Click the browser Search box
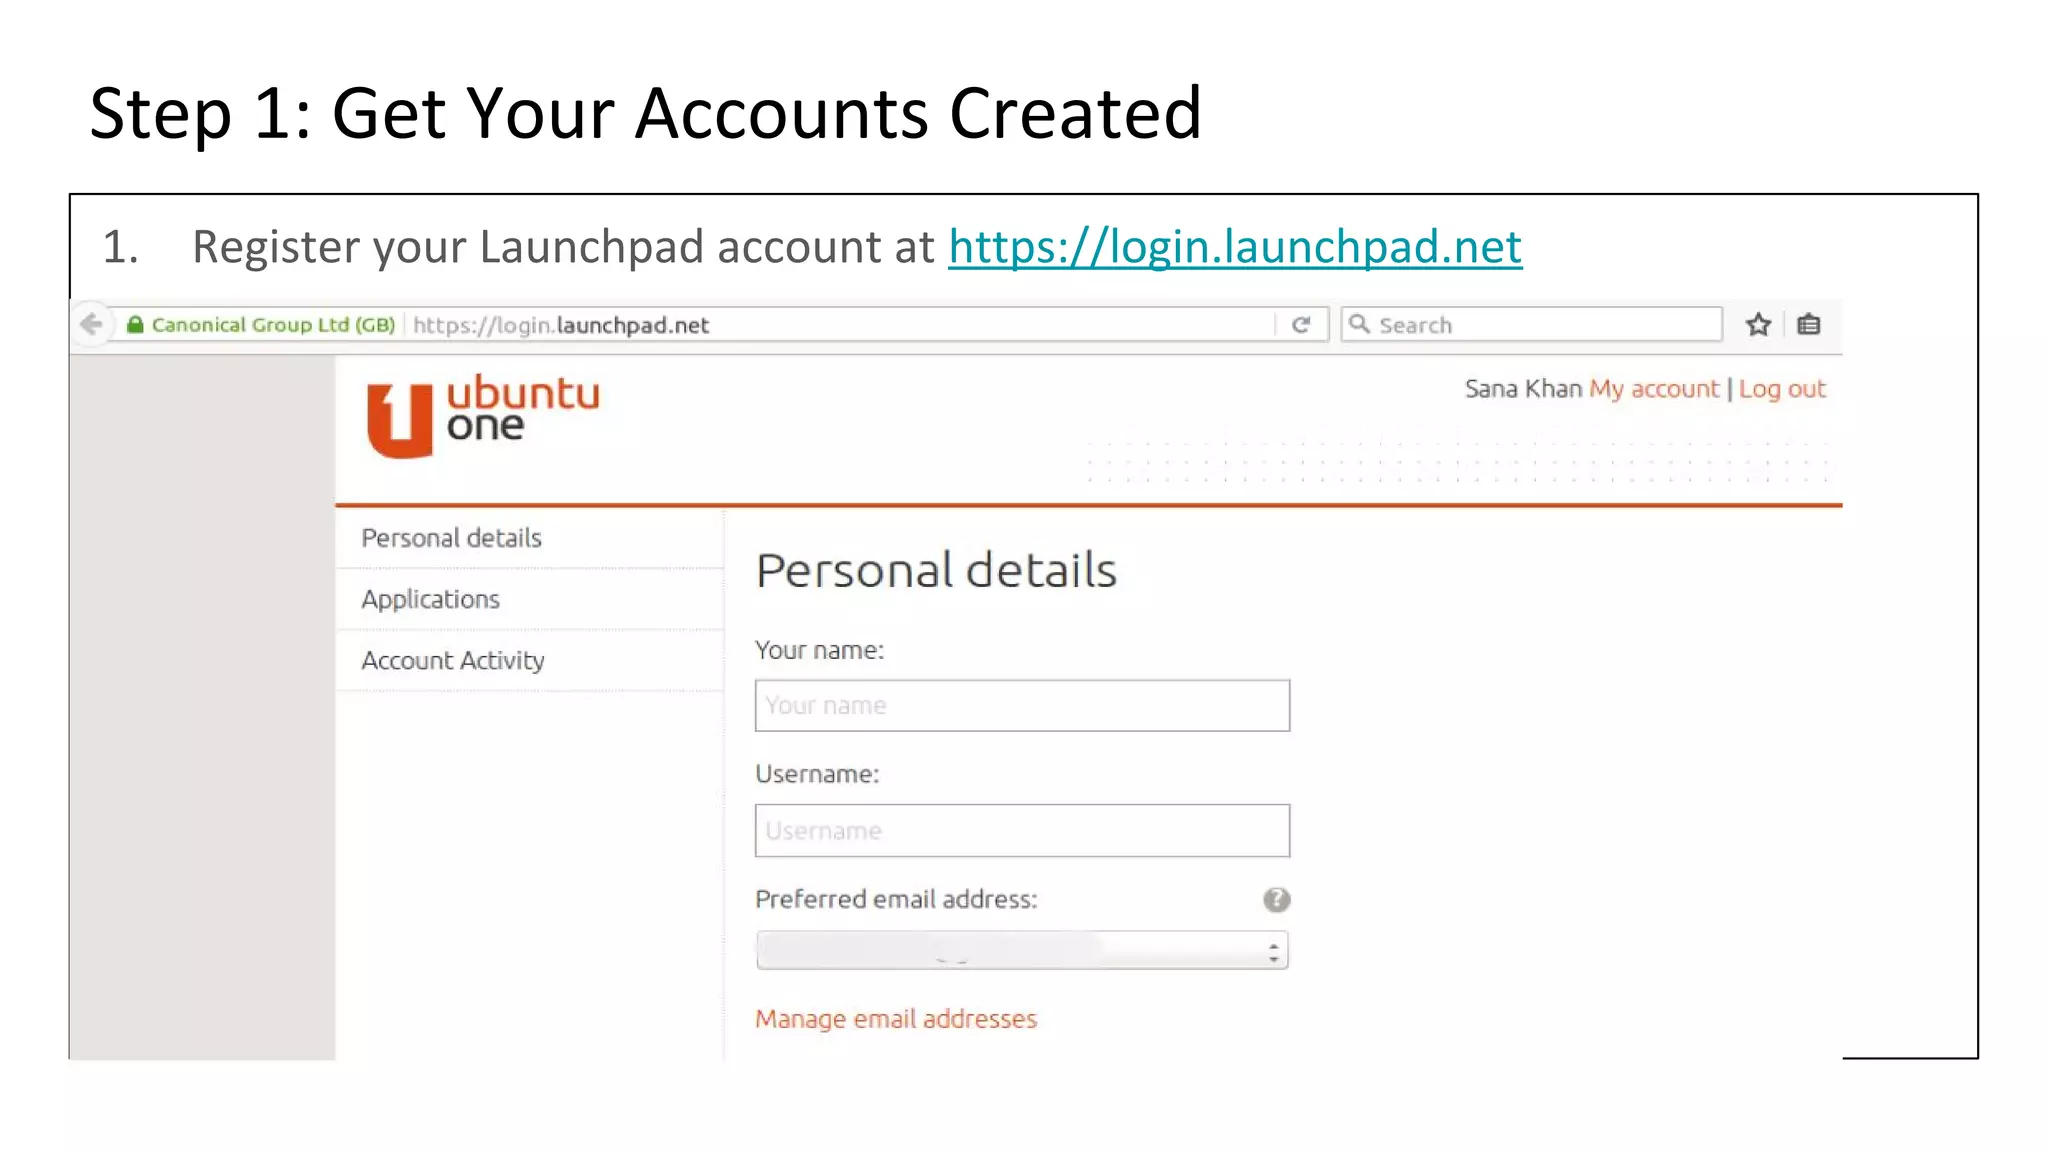Viewport: 2048px width, 1152px height. point(1531,324)
